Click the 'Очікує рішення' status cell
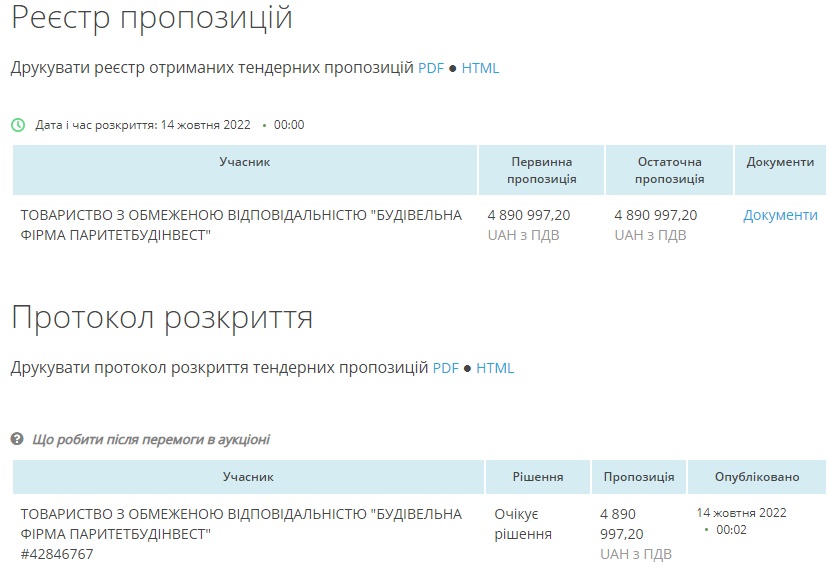 pos(523,524)
